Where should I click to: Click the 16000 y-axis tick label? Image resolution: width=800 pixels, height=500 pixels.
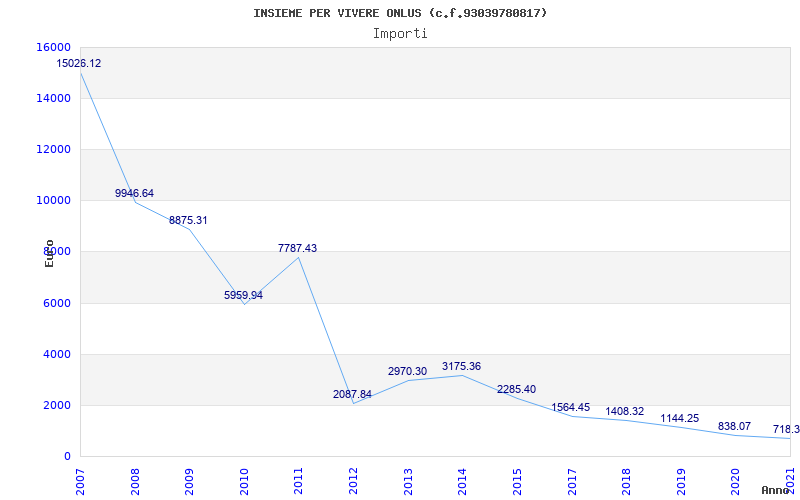54,47
